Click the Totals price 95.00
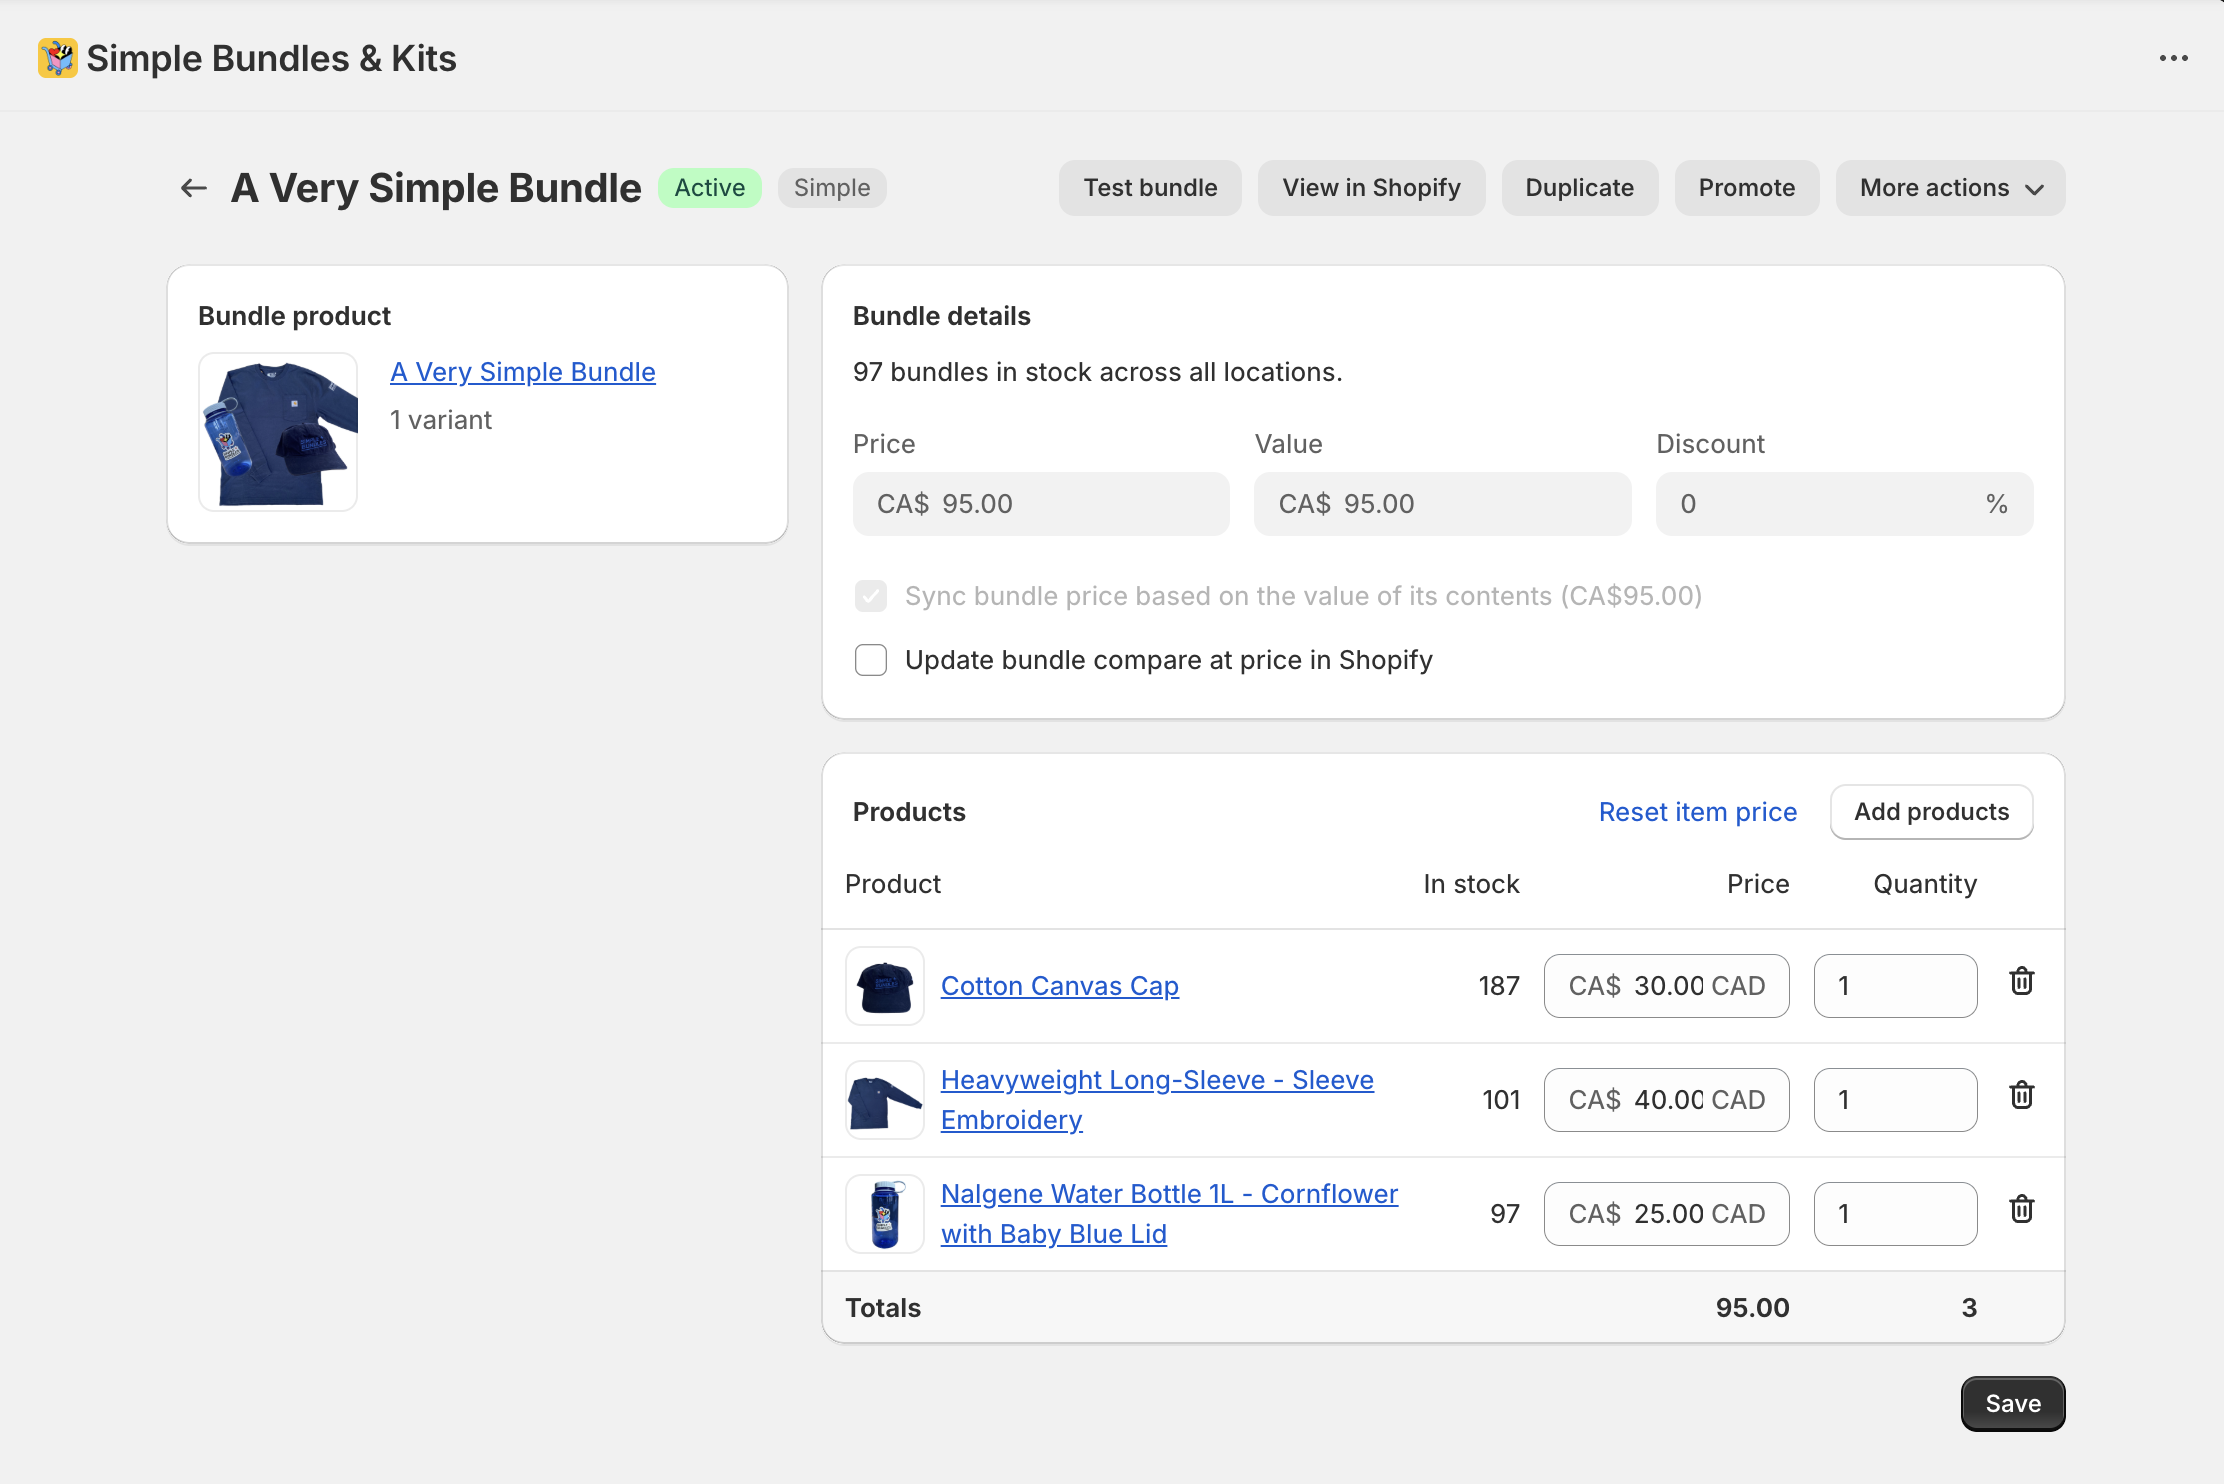This screenshot has width=2224, height=1484. [x=1752, y=1308]
